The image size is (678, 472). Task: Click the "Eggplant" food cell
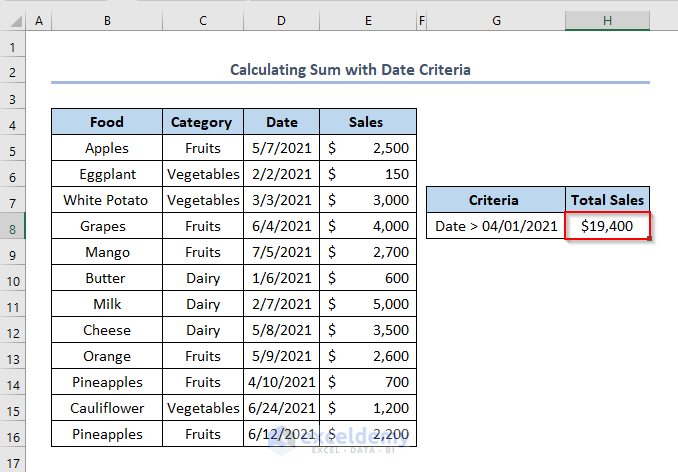pos(107,174)
